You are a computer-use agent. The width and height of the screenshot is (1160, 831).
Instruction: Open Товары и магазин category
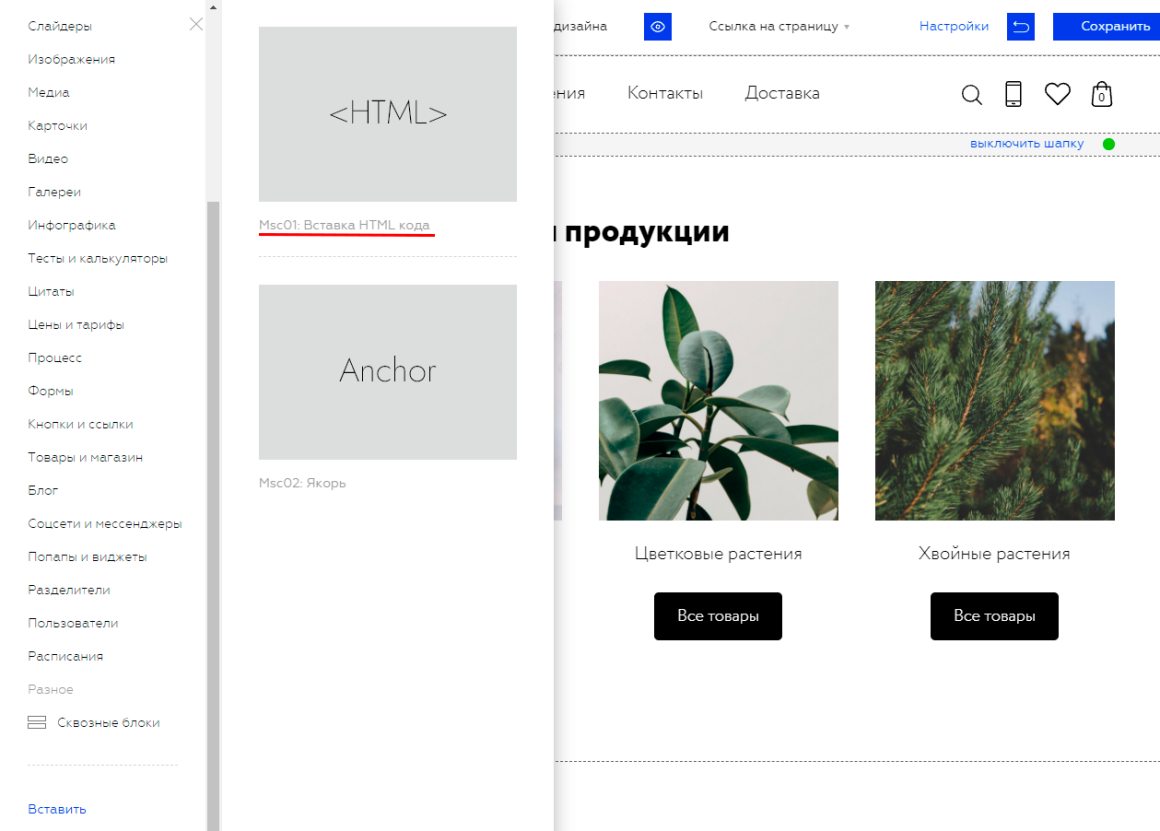click(x=85, y=457)
